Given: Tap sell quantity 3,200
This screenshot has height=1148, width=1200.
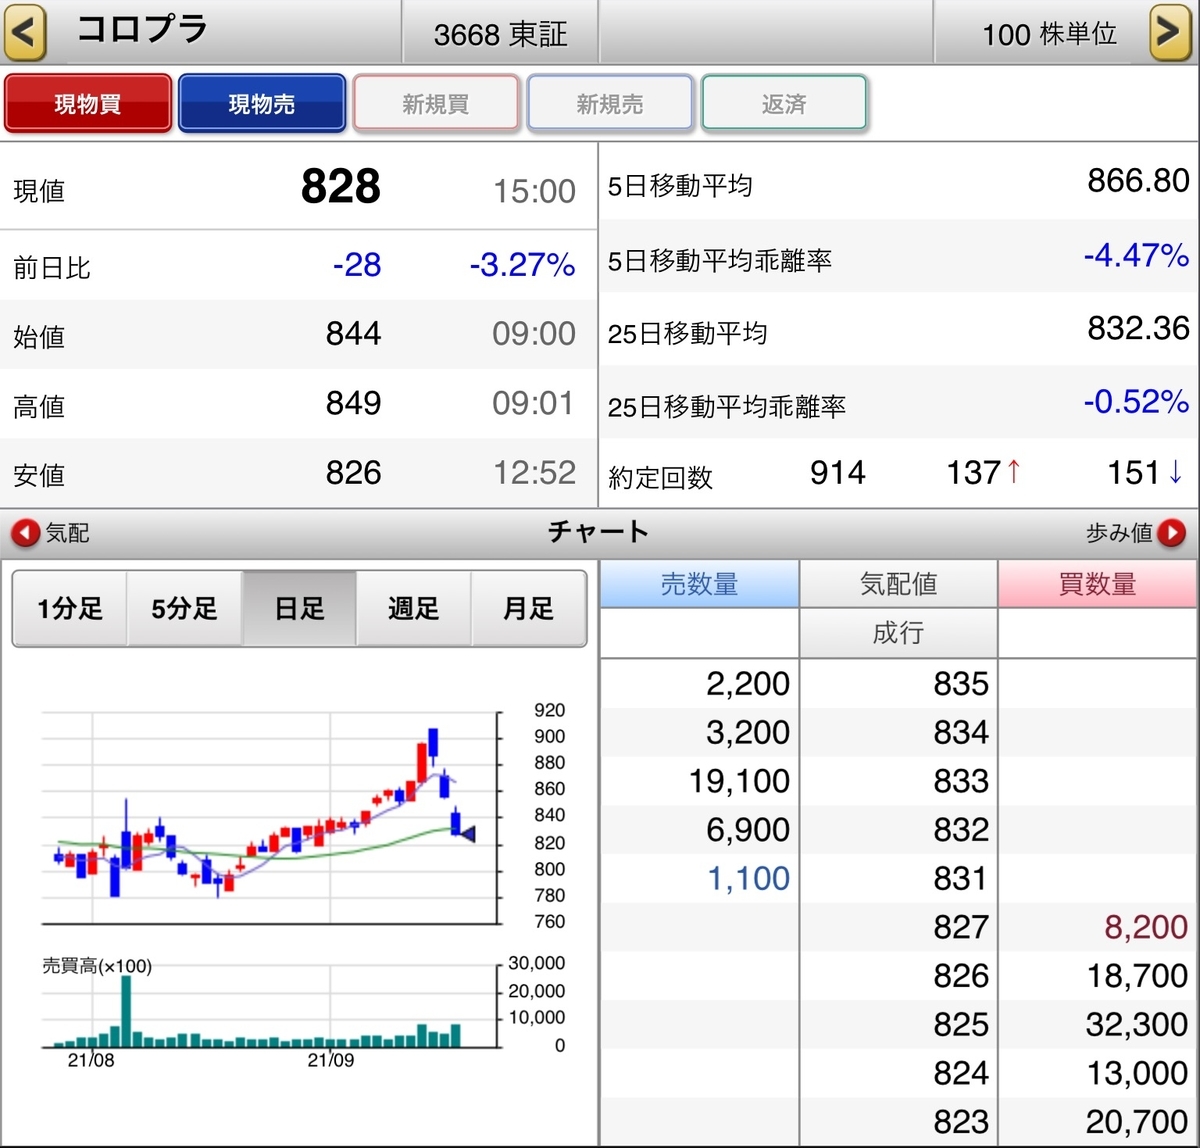Looking at the screenshot, I should point(748,733).
